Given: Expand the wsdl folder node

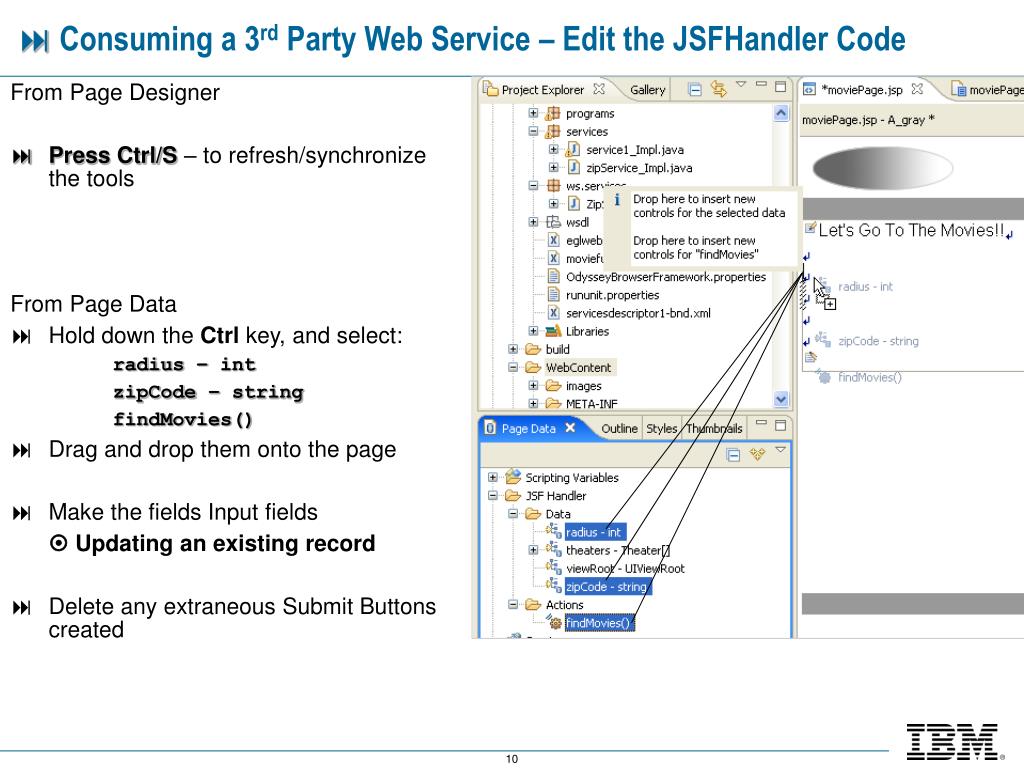Looking at the screenshot, I should tap(533, 222).
